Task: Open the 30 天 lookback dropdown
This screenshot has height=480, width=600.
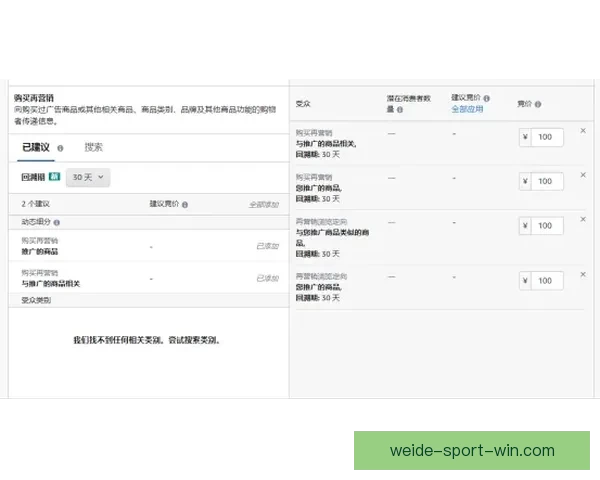Action: pos(88,177)
